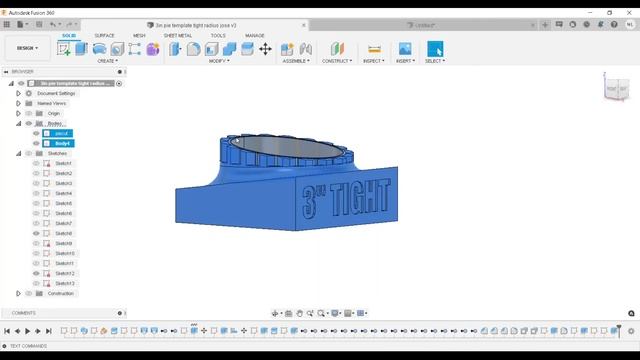Screen dimensions: 640x360
Task: Expand the Named Views node
Action: tap(18, 103)
